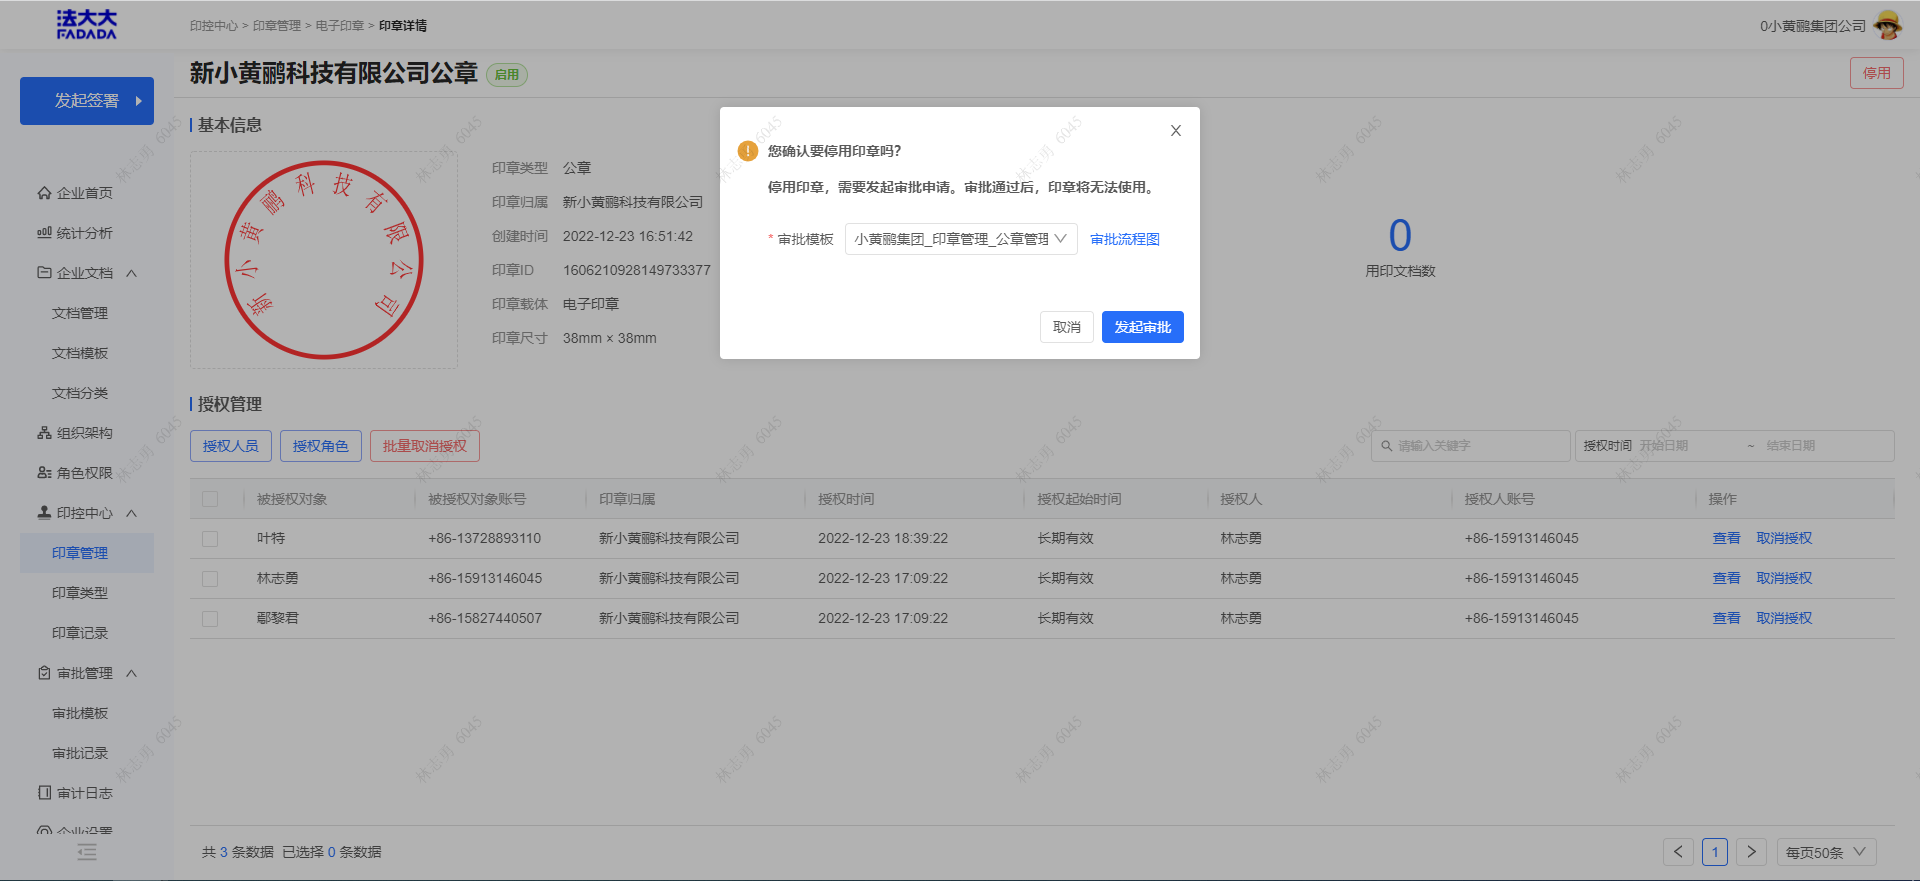Screen dimensions: 1920x881
Task: Click 查看 for 鄢黎君 row
Action: click(1727, 618)
